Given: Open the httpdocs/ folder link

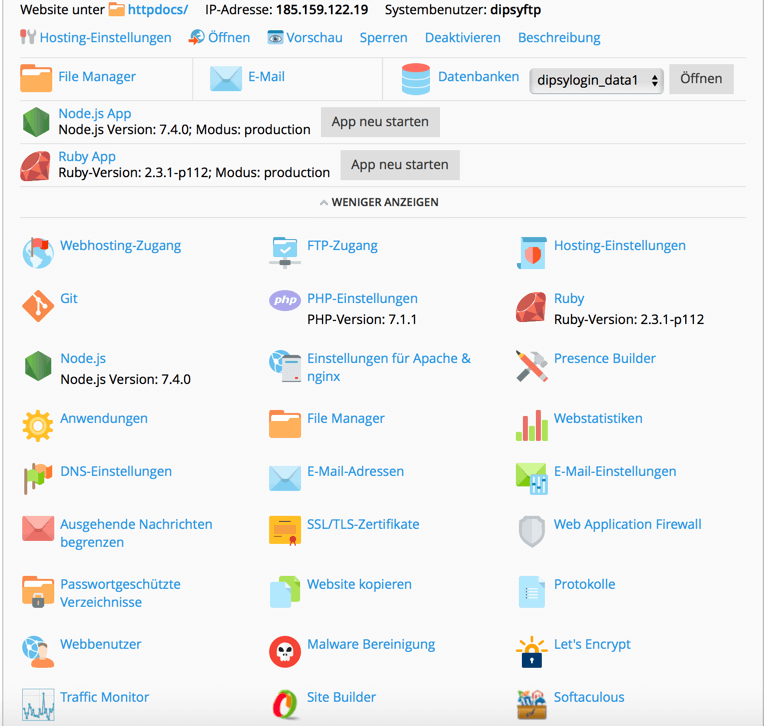Looking at the screenshot, I should coord(157,10).
